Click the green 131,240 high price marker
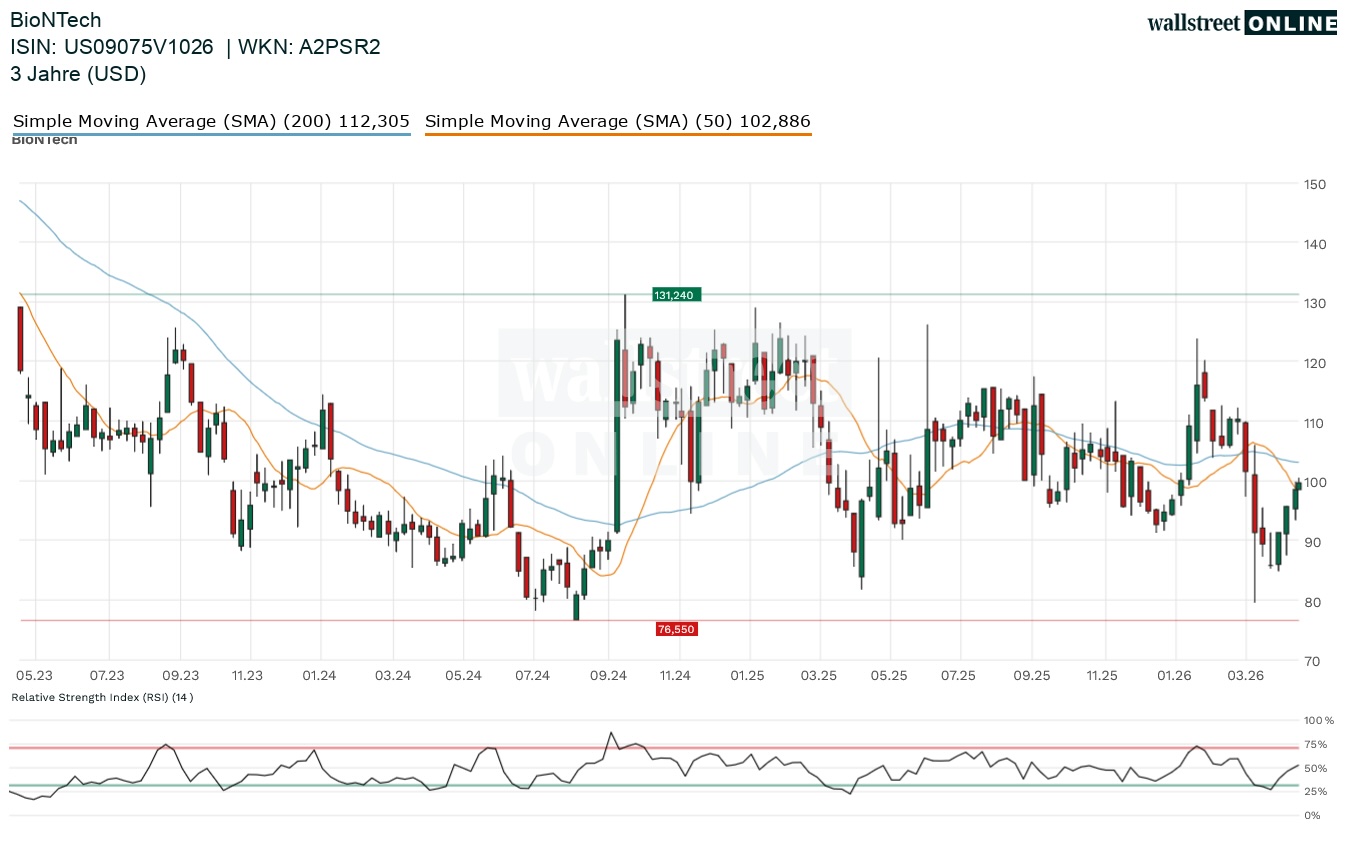This screenshot has height=843, width=1349. point(676,295)
